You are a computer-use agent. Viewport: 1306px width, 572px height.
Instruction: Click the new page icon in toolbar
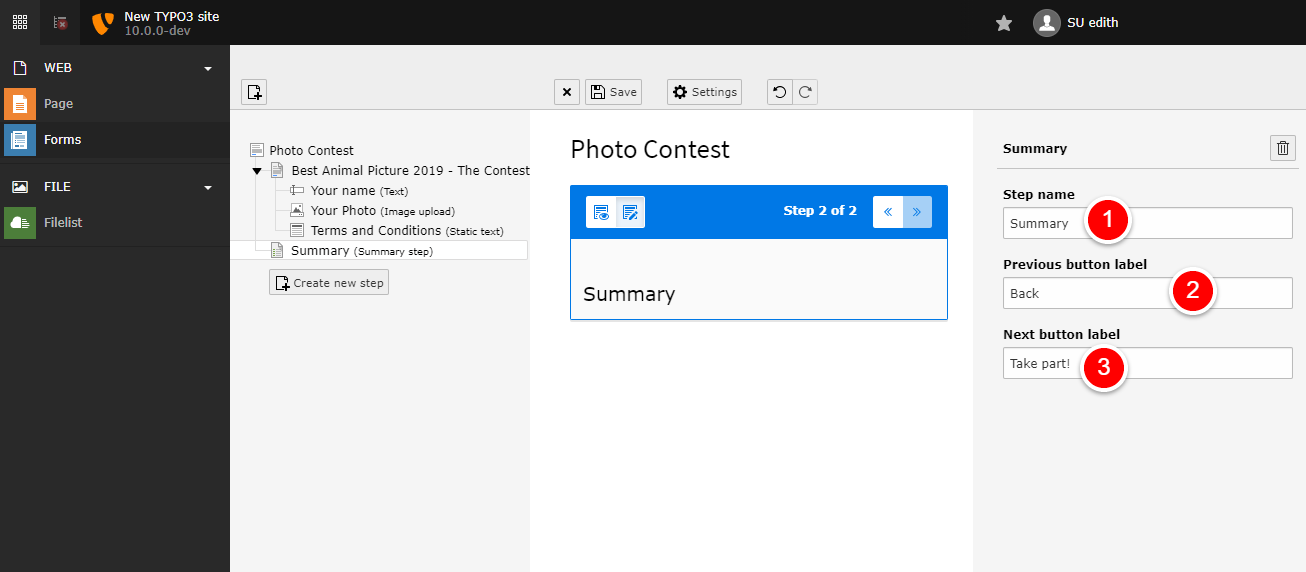[254, 92]
